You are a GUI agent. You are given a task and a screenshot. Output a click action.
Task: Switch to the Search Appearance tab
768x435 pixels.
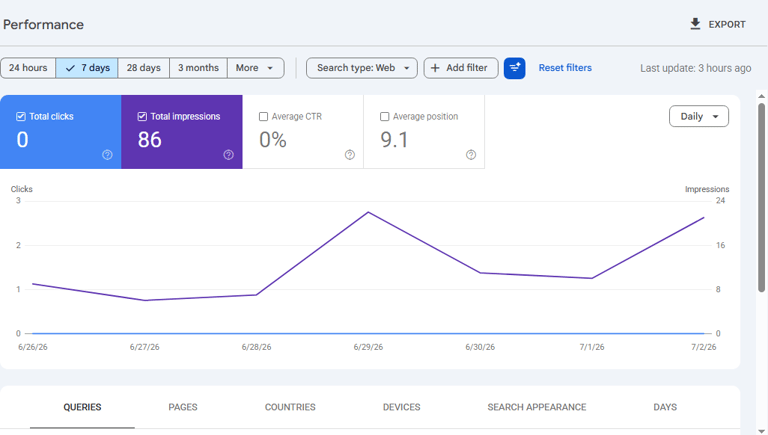[537, 407]
